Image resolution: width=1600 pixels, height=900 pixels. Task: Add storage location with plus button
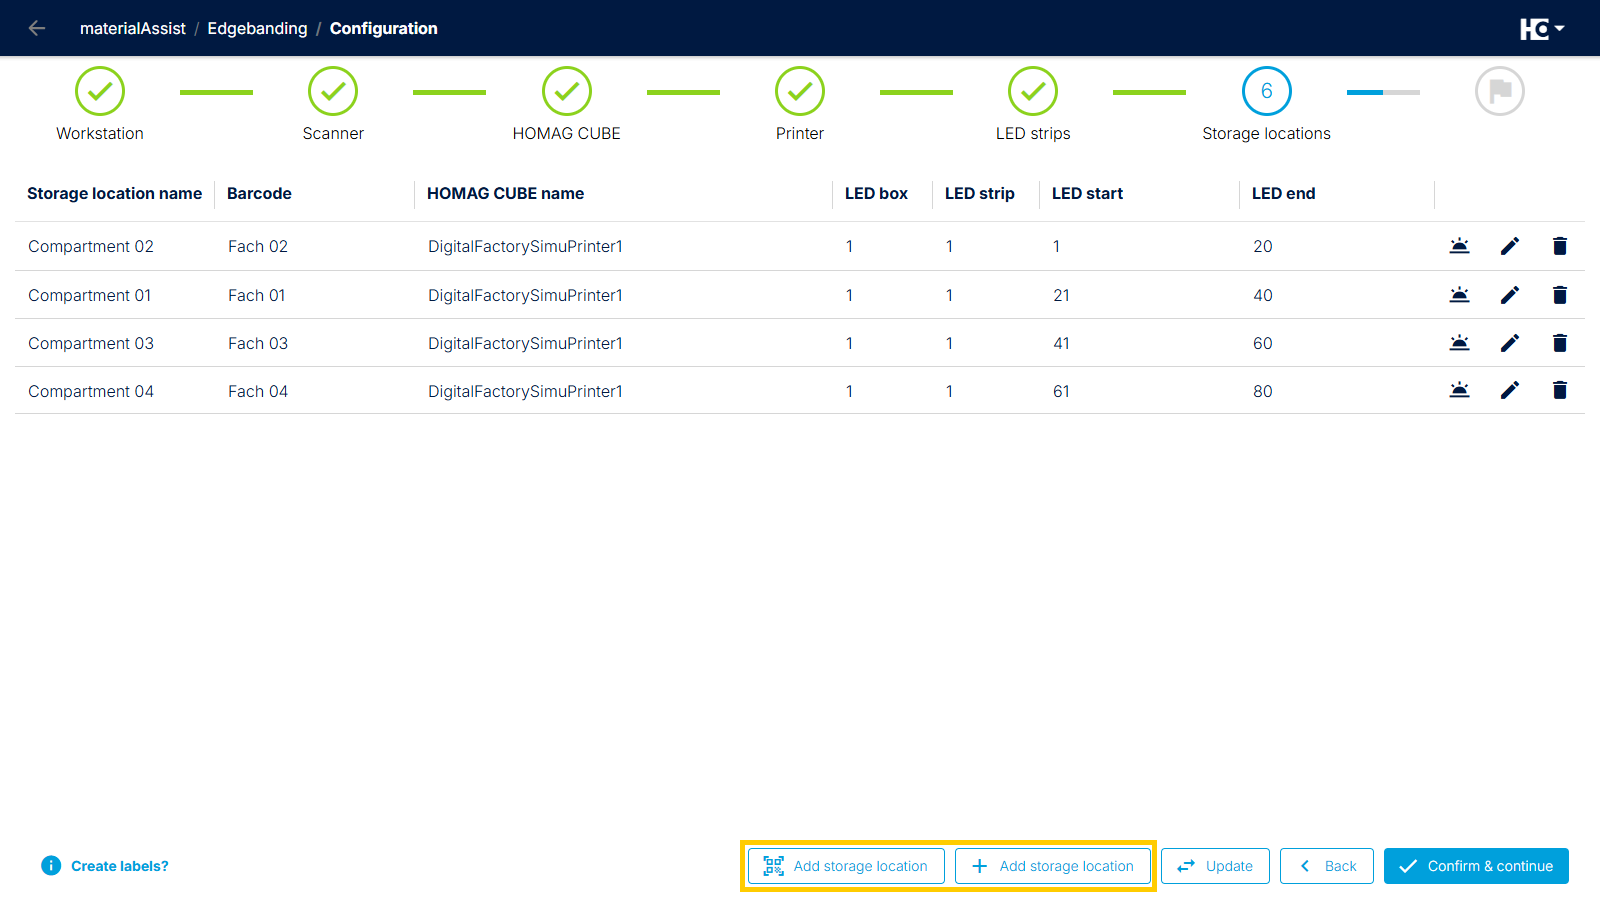click(x=1052, y=866)
